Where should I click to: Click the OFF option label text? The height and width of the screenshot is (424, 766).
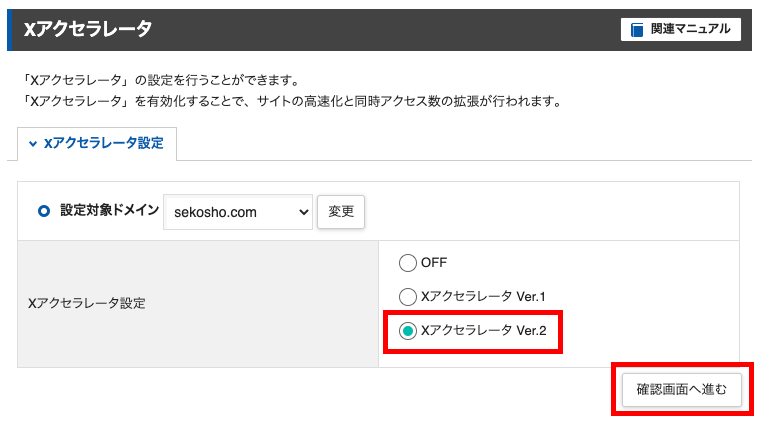click(434, 263)
